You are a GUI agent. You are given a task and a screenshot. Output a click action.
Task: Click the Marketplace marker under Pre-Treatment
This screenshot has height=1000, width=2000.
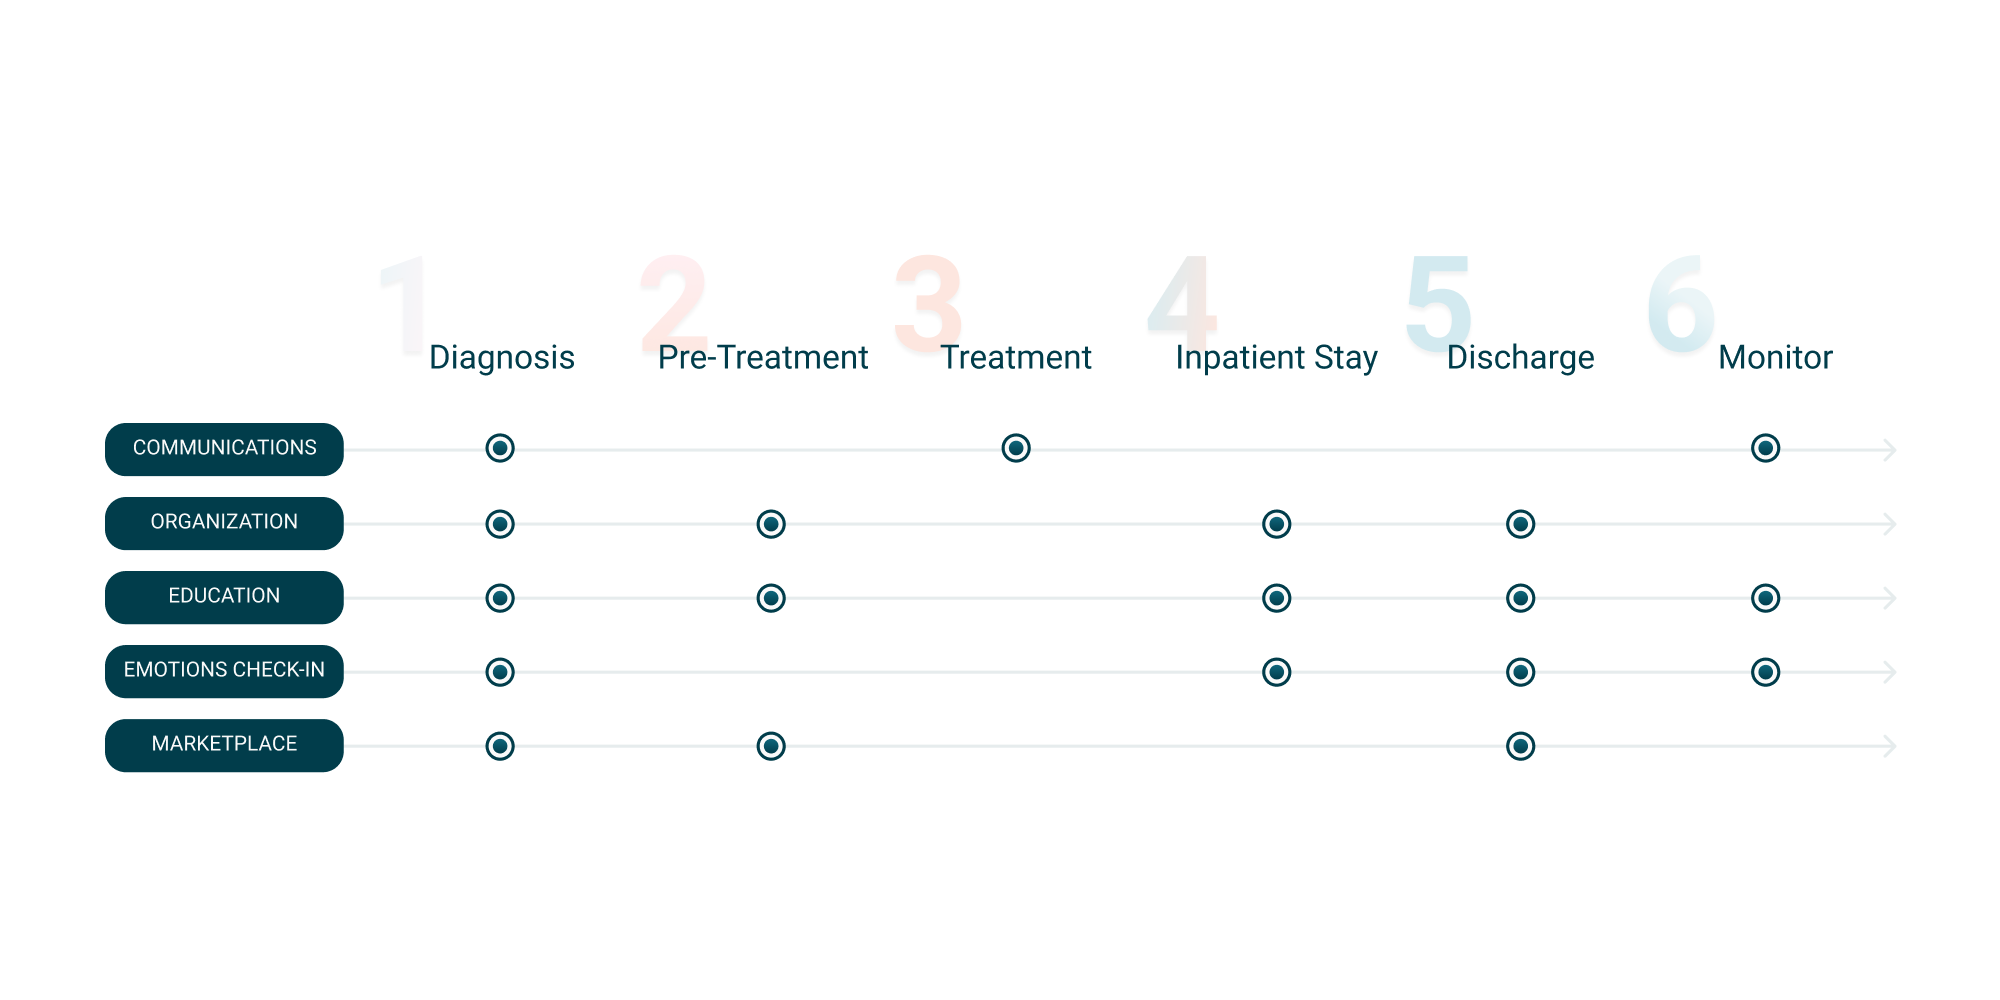771,746
